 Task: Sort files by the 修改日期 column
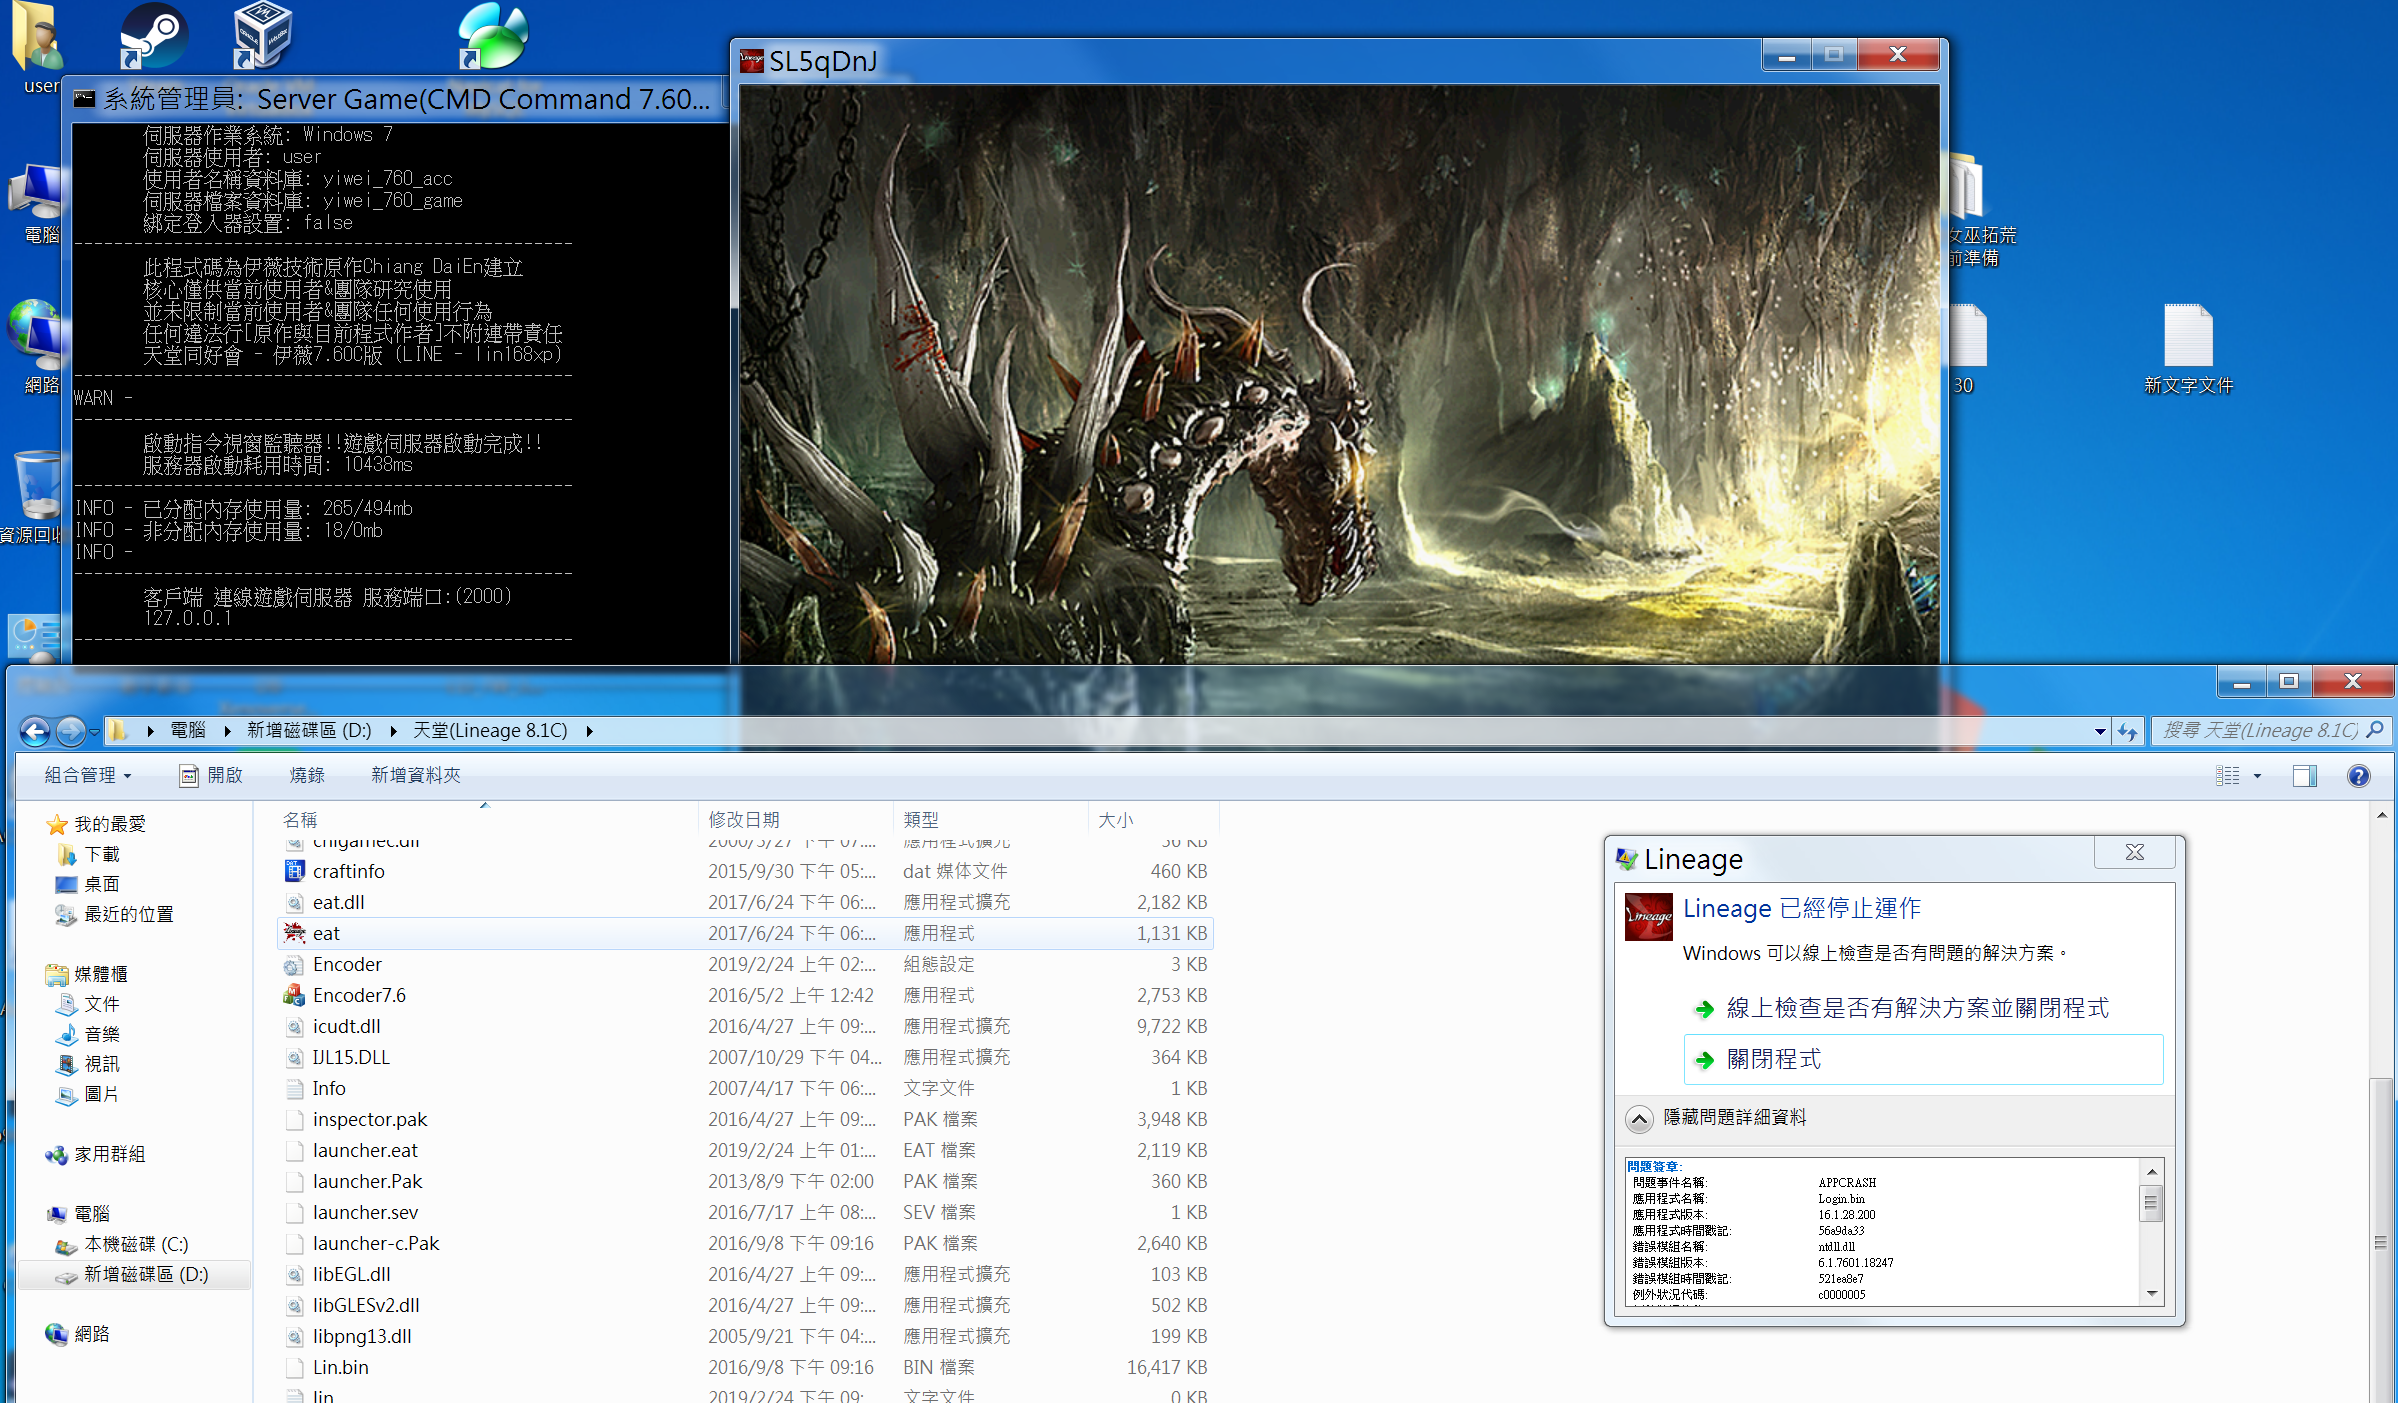tap(744, 820)
